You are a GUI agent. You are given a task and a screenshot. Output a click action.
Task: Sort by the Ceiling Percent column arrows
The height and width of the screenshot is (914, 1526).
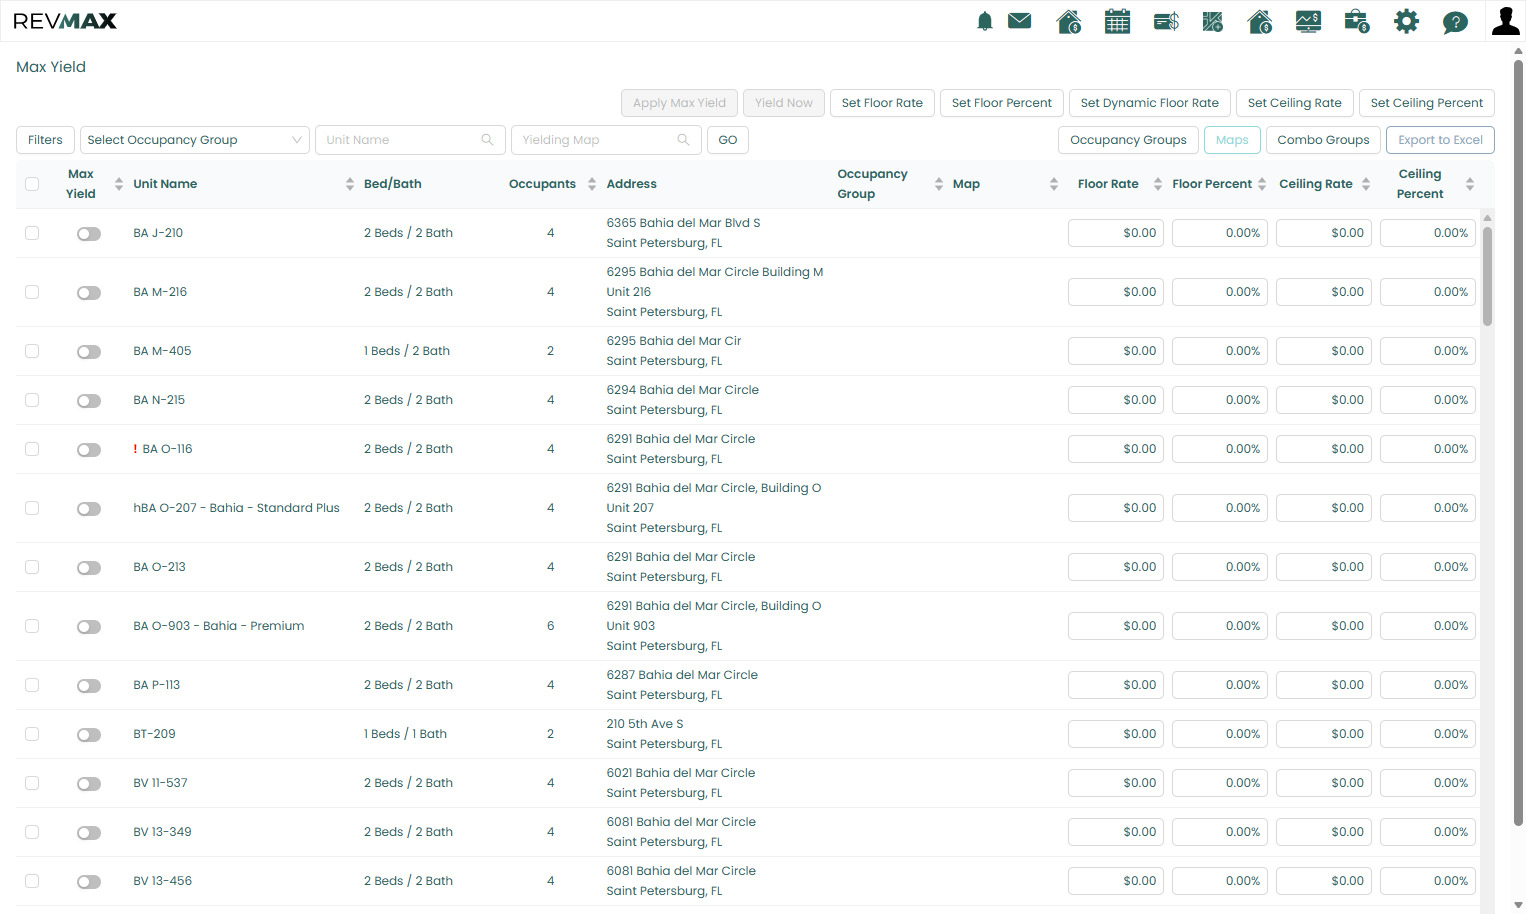click(x=1470, y=184)
